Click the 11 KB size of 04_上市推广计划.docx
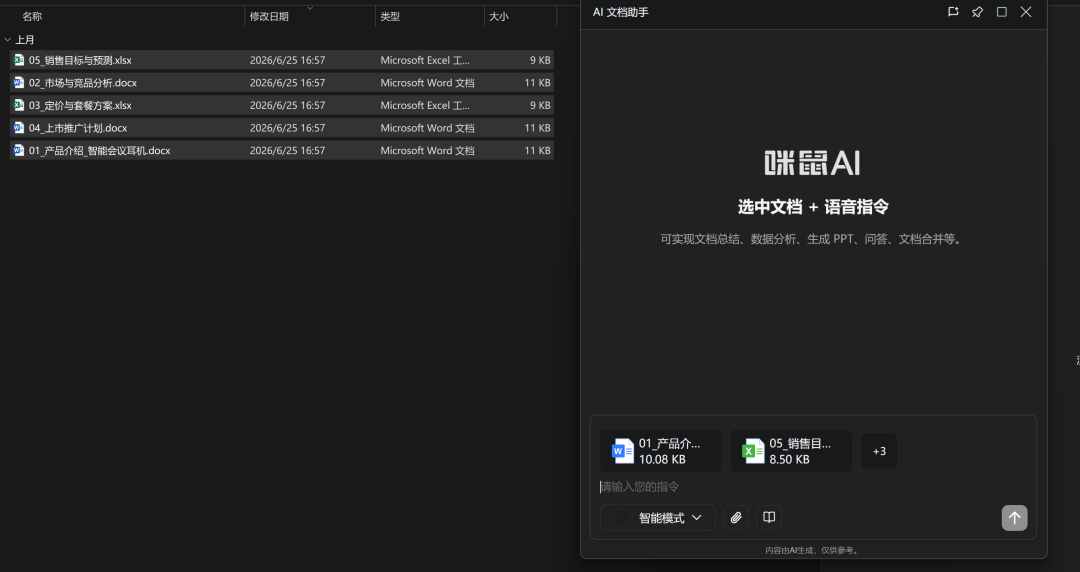1080x572 pixels. click(x=537, y=128)
